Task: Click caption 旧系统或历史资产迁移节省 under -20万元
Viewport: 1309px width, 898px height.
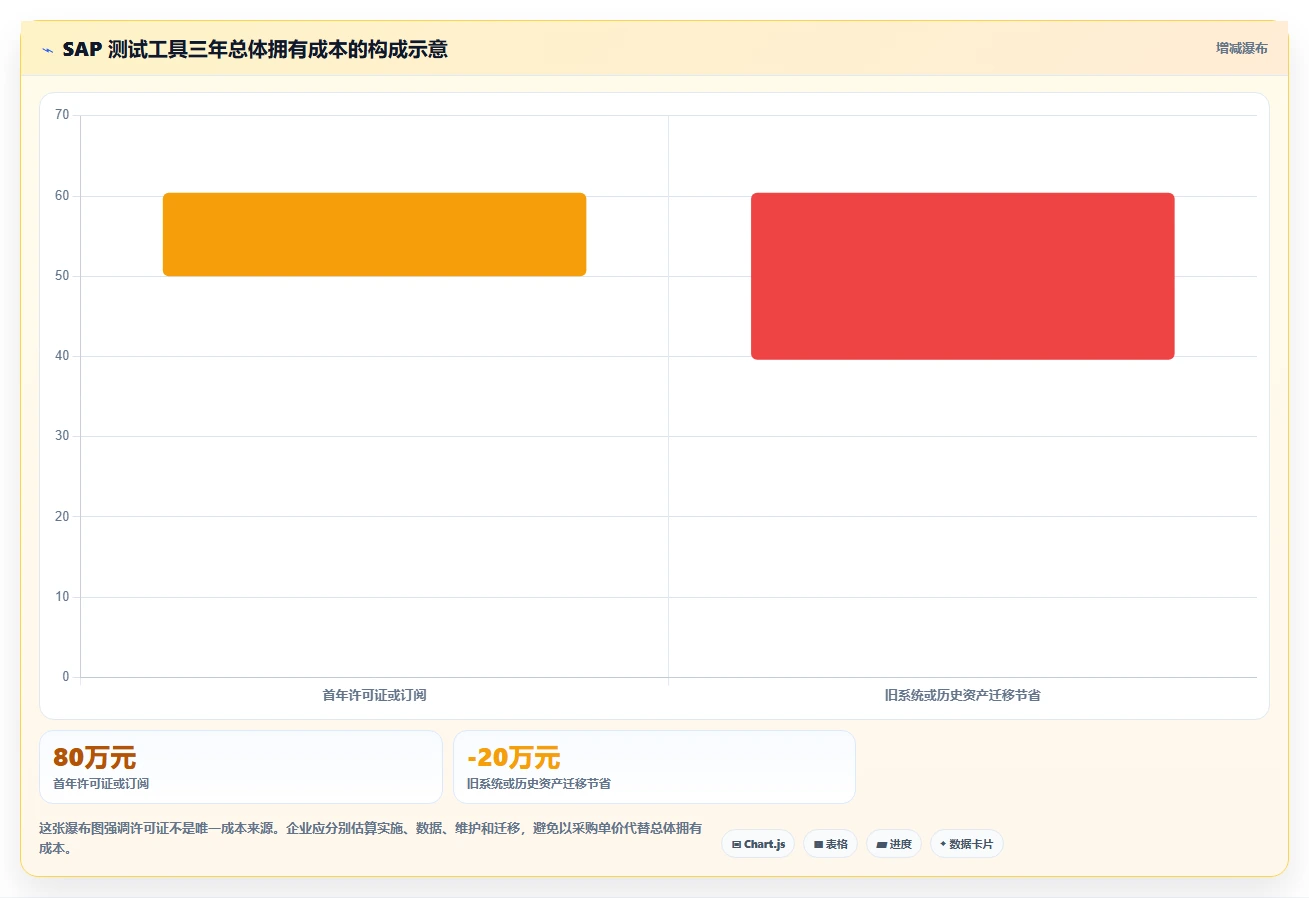Action: tap(539, 784)
